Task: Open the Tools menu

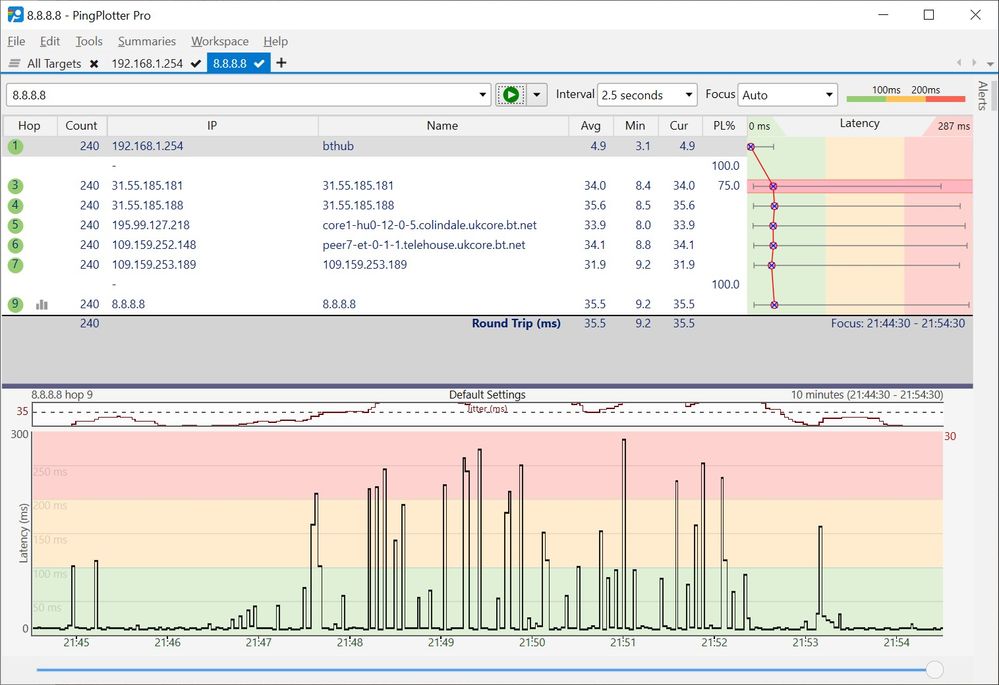Action: [88, 41]
